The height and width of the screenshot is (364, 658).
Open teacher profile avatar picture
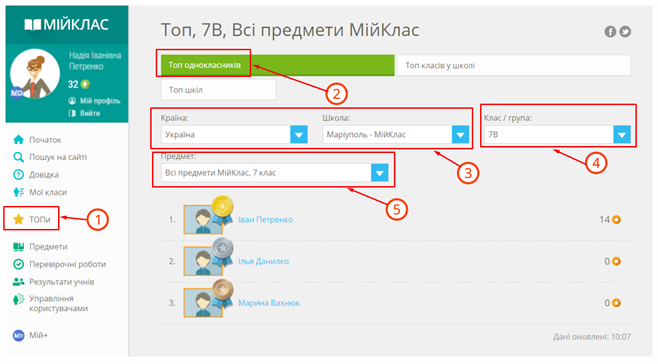(35, 74)
